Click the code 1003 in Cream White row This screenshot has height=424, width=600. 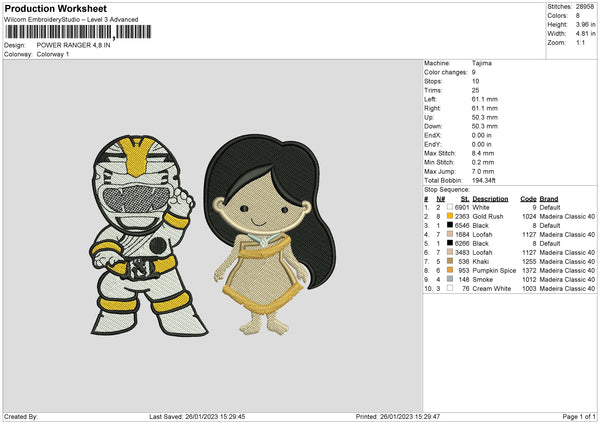click(529, 289)
